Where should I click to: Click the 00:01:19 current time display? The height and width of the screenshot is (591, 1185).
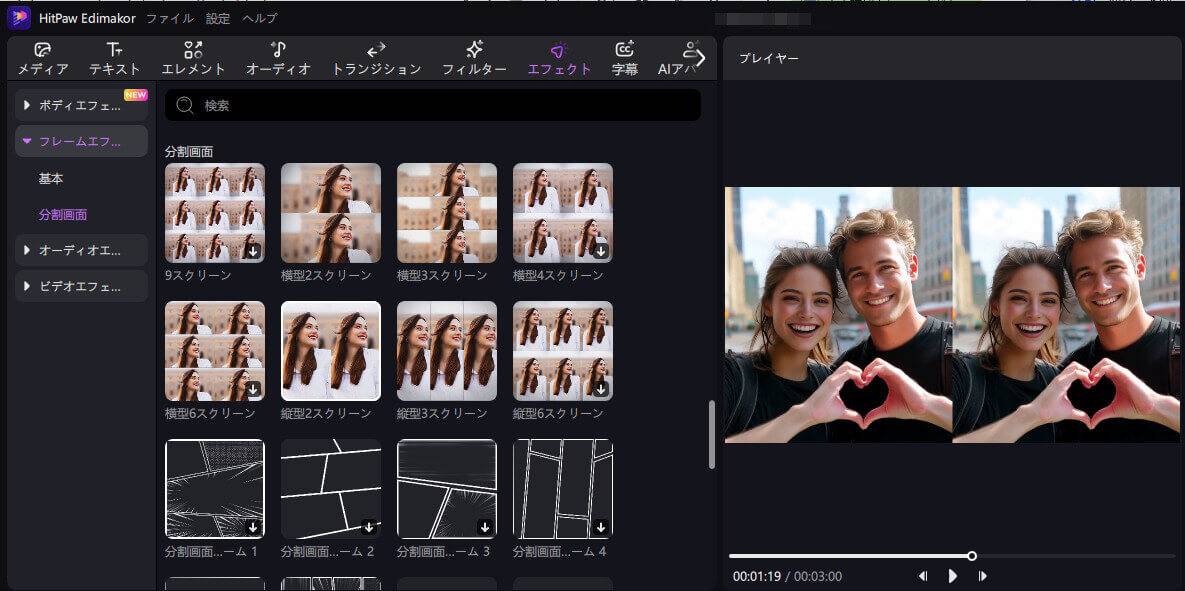pyautogui.click(x=756, y=577)
